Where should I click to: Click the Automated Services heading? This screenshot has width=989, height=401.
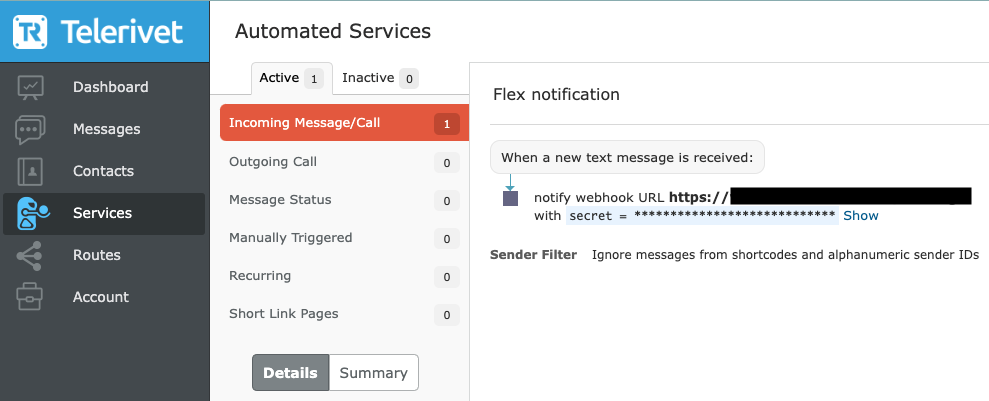333,31
